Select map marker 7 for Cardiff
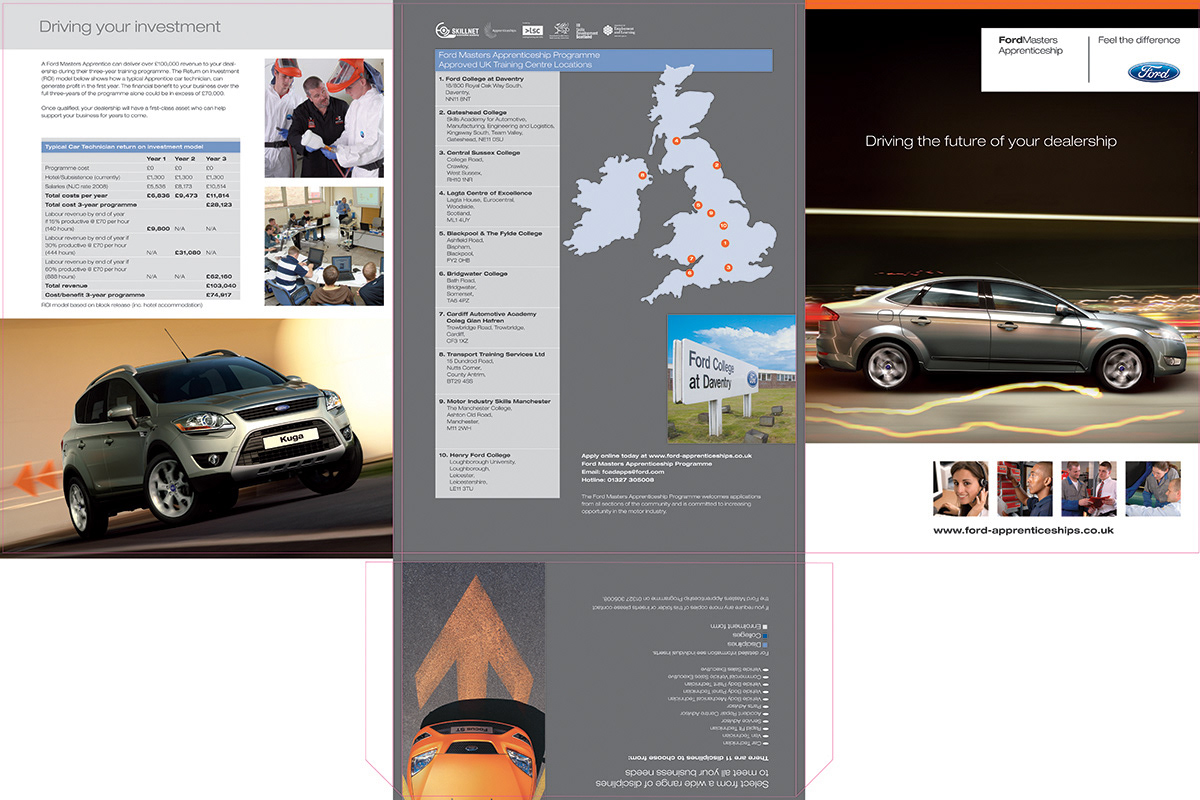Screen dimensions: 1200x800 coord(691,259)
